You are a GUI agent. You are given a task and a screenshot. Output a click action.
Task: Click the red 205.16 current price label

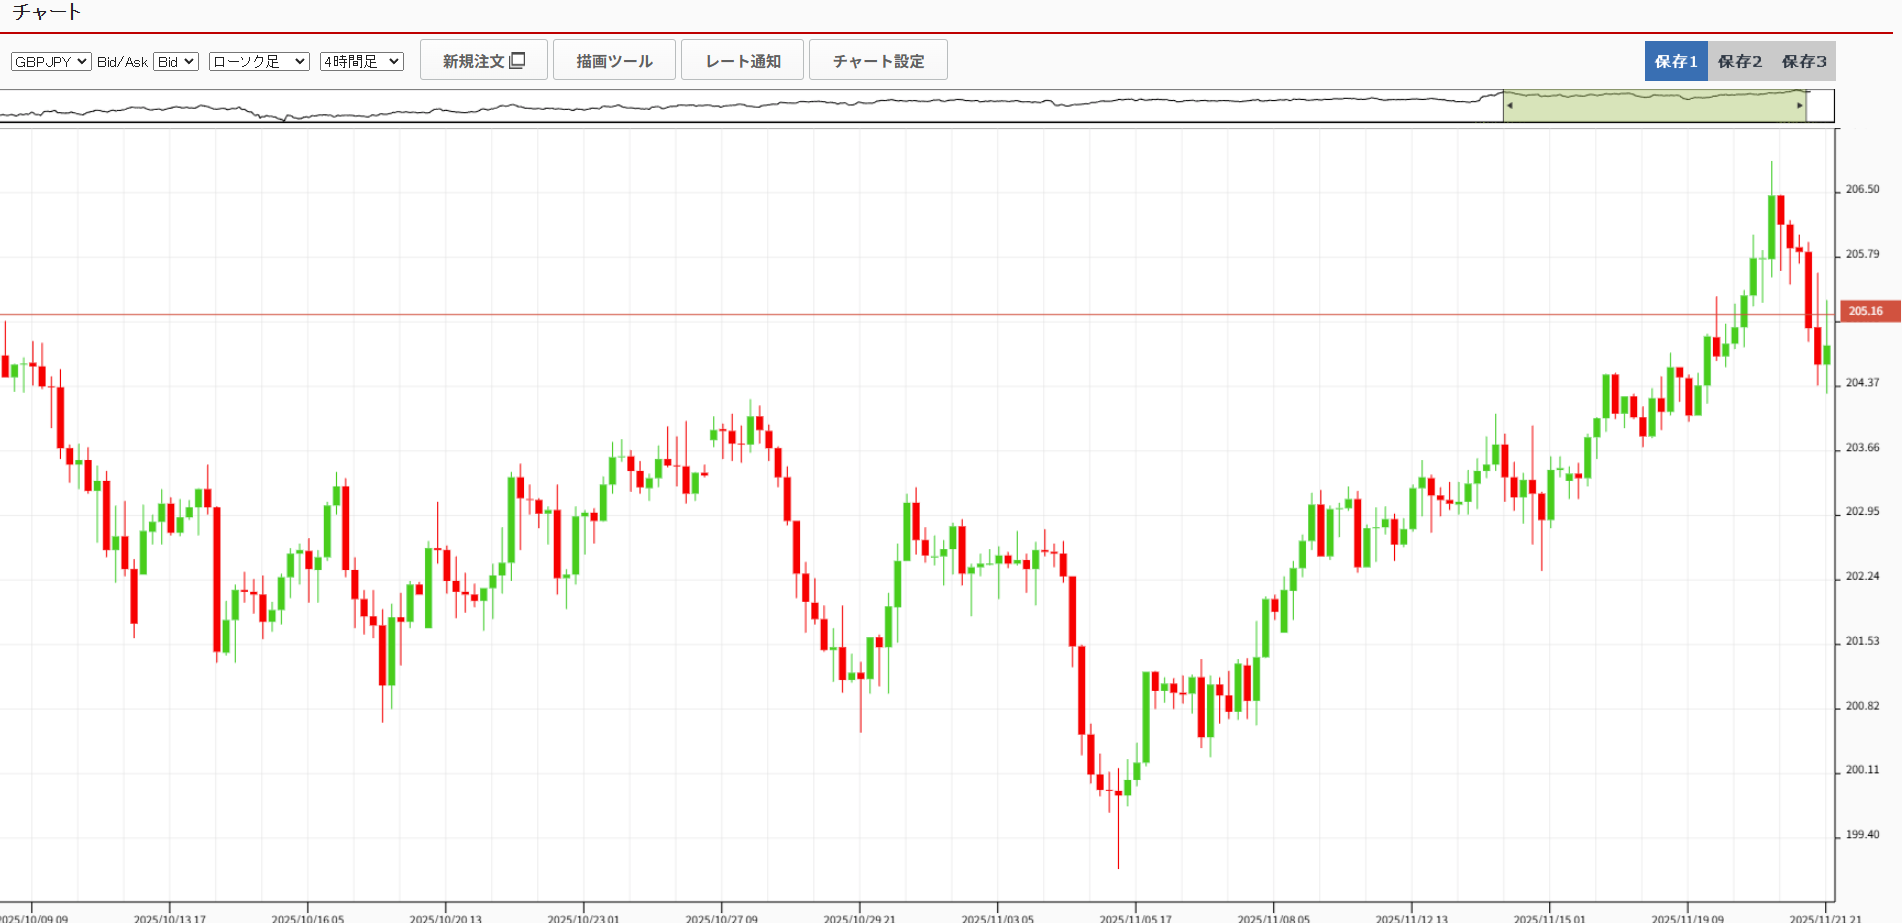(1865, 311)
